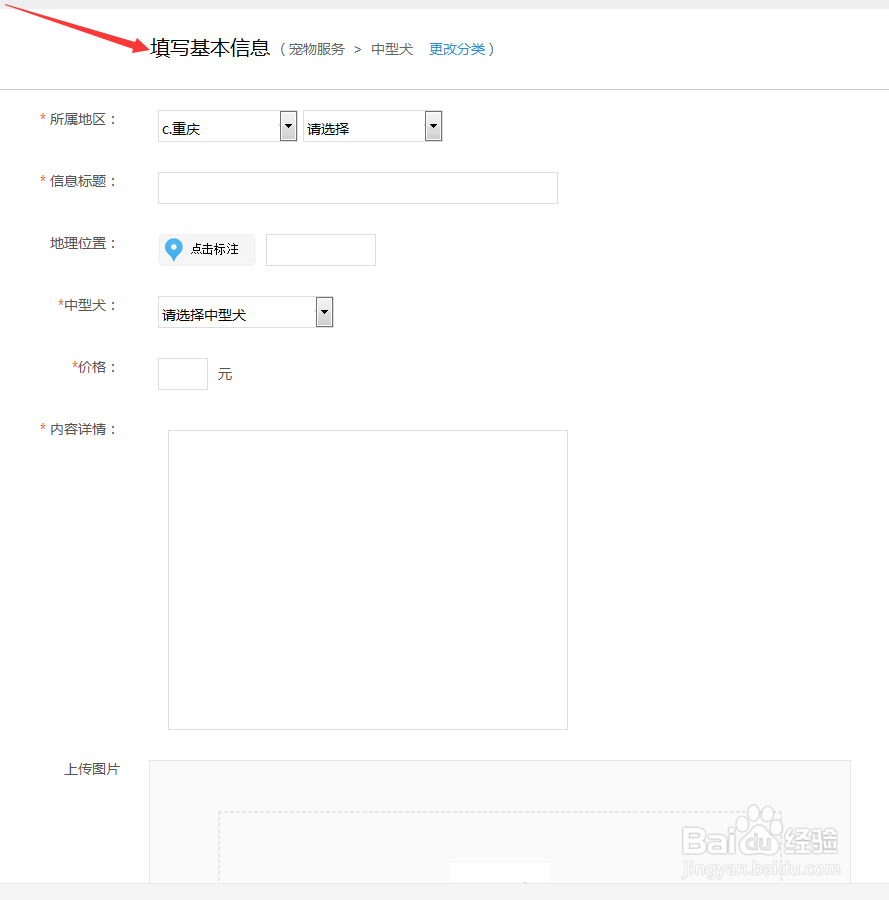The width and height of the screenshot is (889, 900).
Task: Click the location name box beside 点击标注
Action: click(x=320, y=249)
